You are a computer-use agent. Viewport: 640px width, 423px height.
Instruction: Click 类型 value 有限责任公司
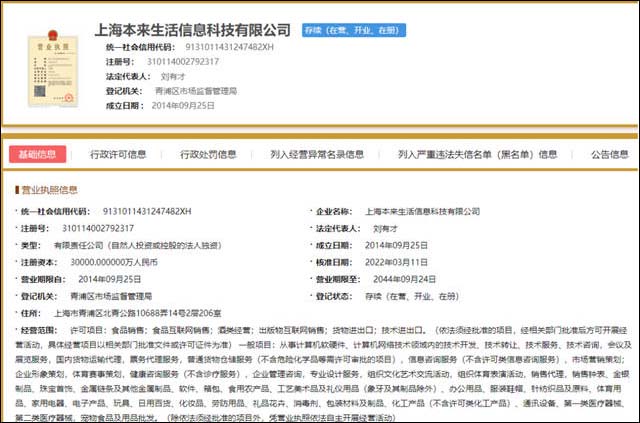(x=138, y=245)
